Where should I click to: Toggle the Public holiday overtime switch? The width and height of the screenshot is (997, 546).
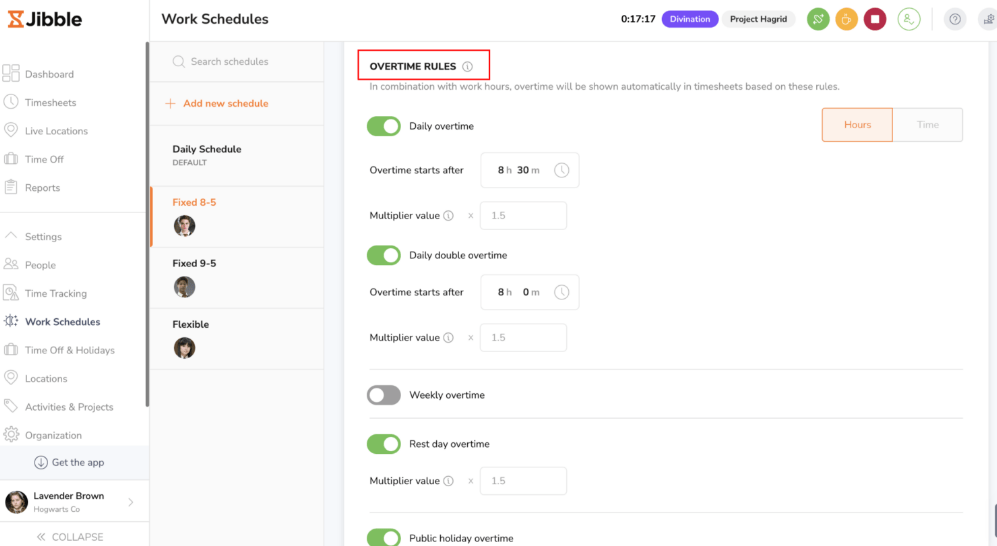click(x=383, y=538)
